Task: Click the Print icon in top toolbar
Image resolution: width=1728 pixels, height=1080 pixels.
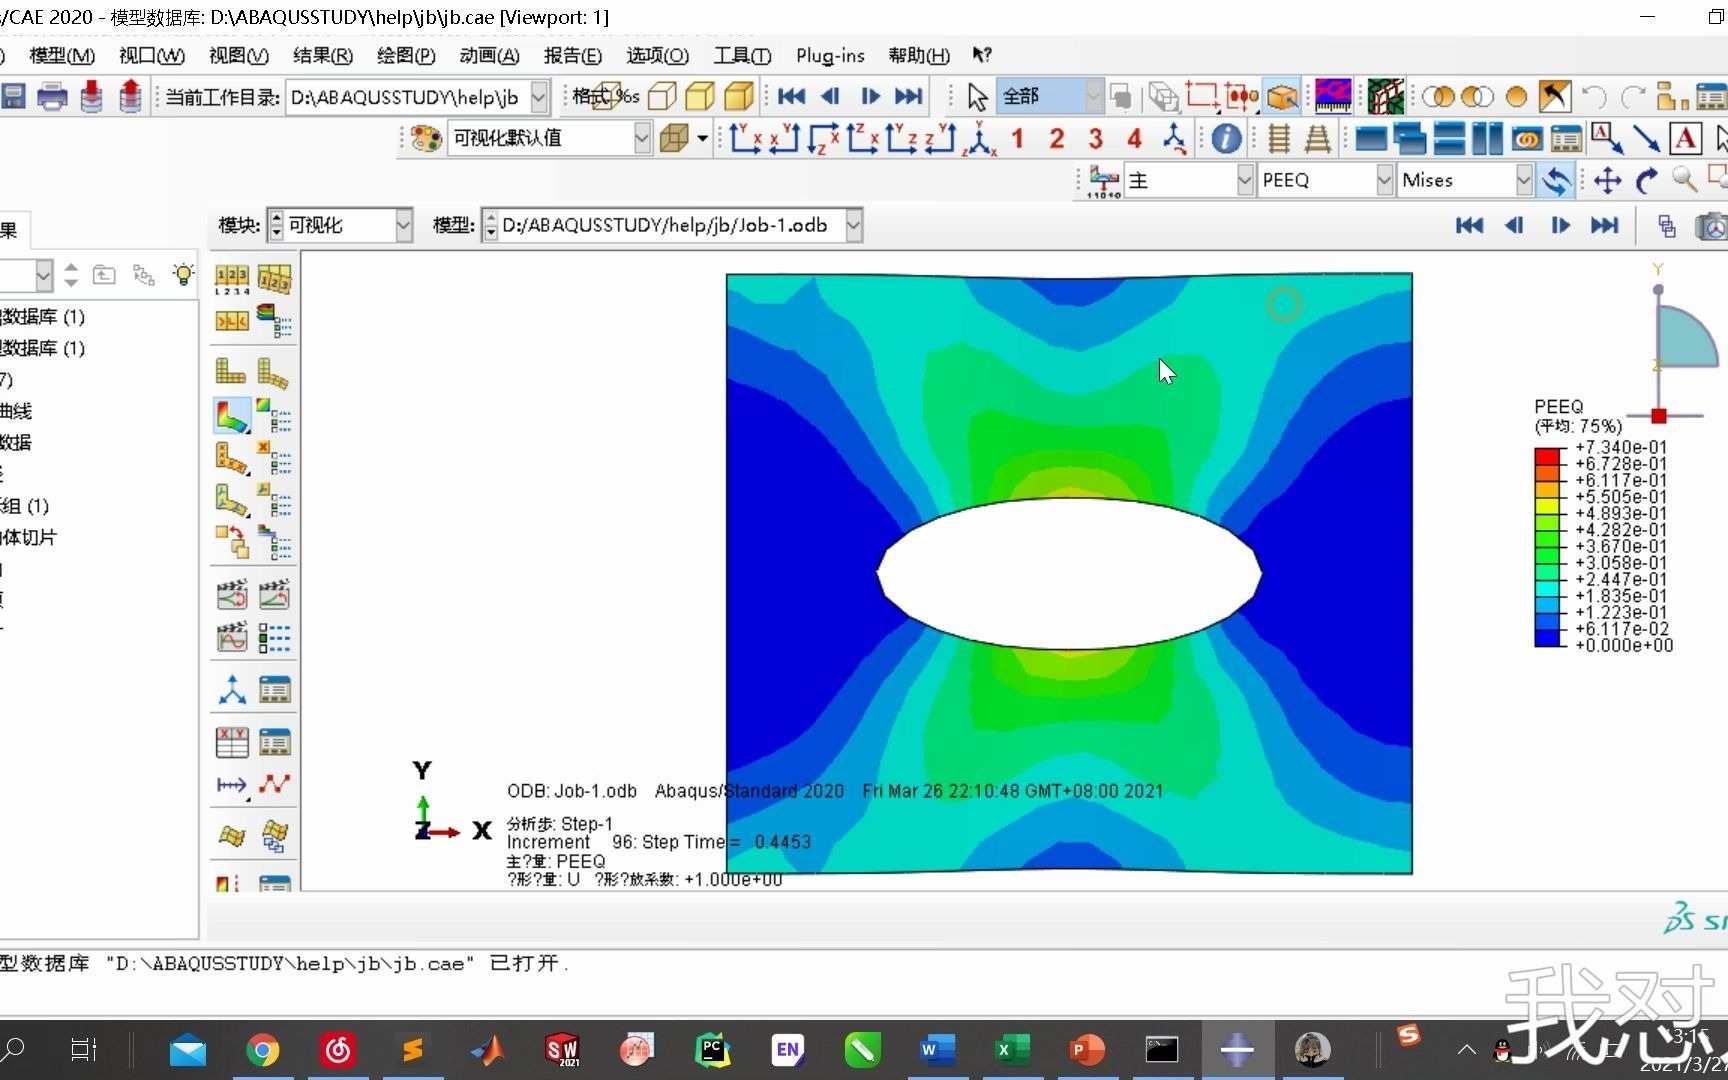Action: (52, 96)
